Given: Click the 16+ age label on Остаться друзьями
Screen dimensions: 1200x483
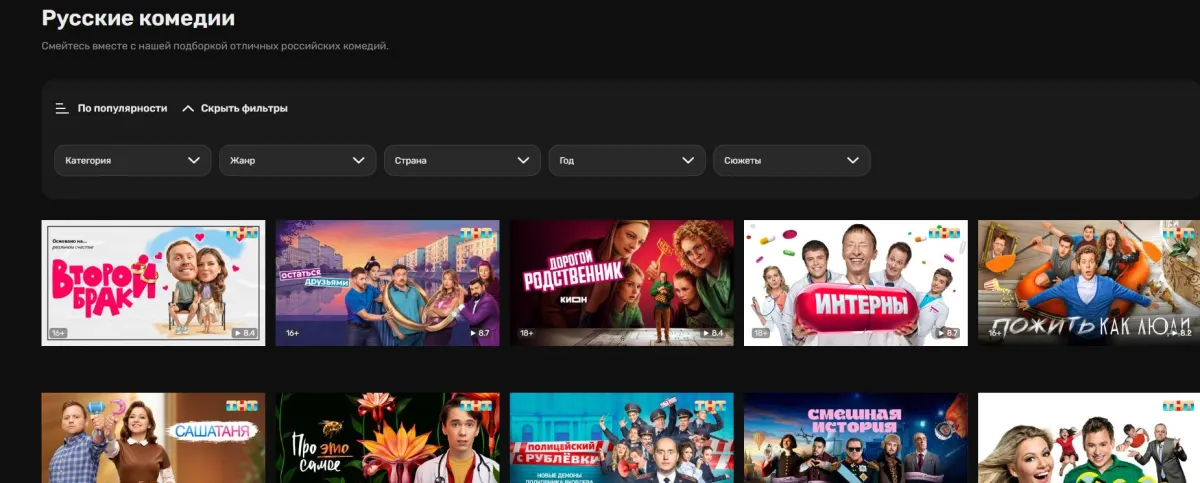Looking at the screenshot, I should point(293,333).
